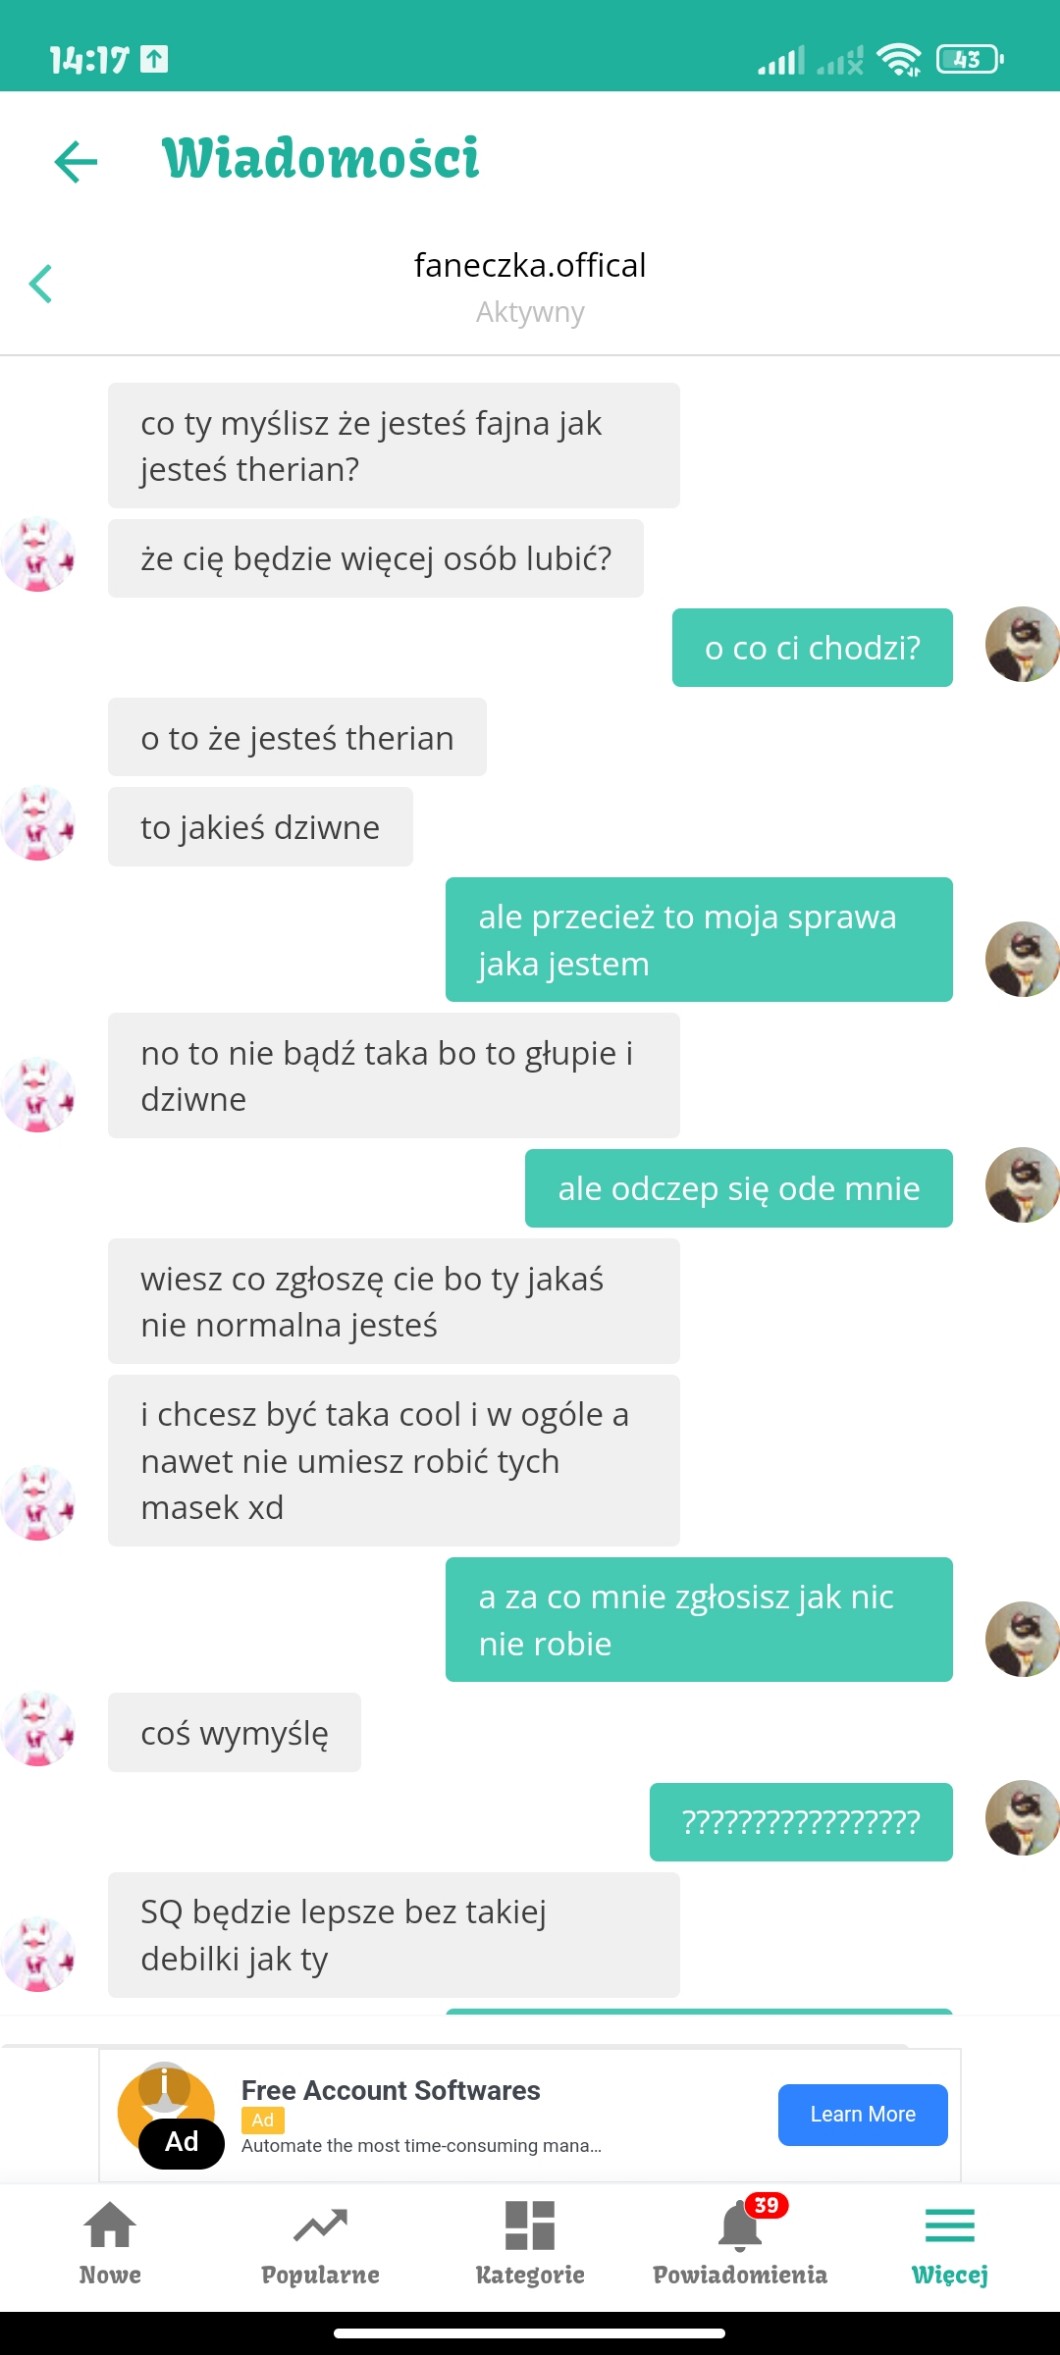Click the Learn More ad button

pyautogui.click(x=863, y=2115)
